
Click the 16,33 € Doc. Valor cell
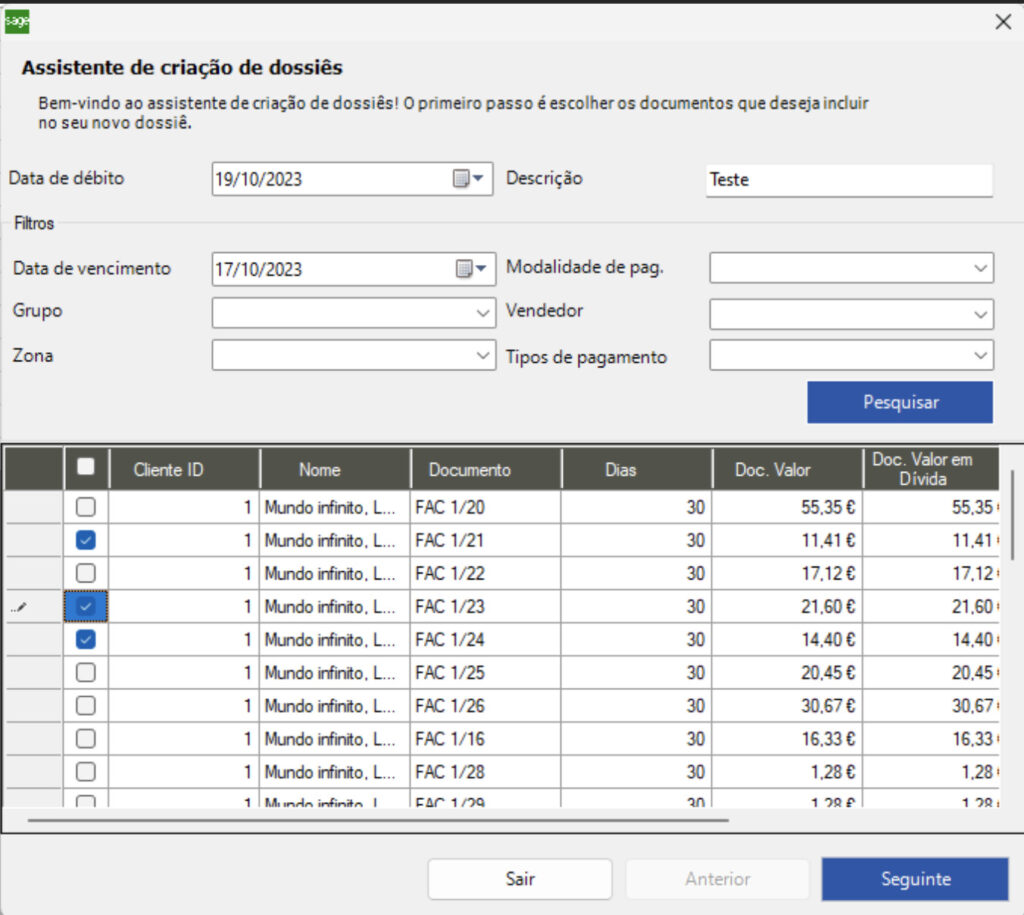[x=788, y=739]
